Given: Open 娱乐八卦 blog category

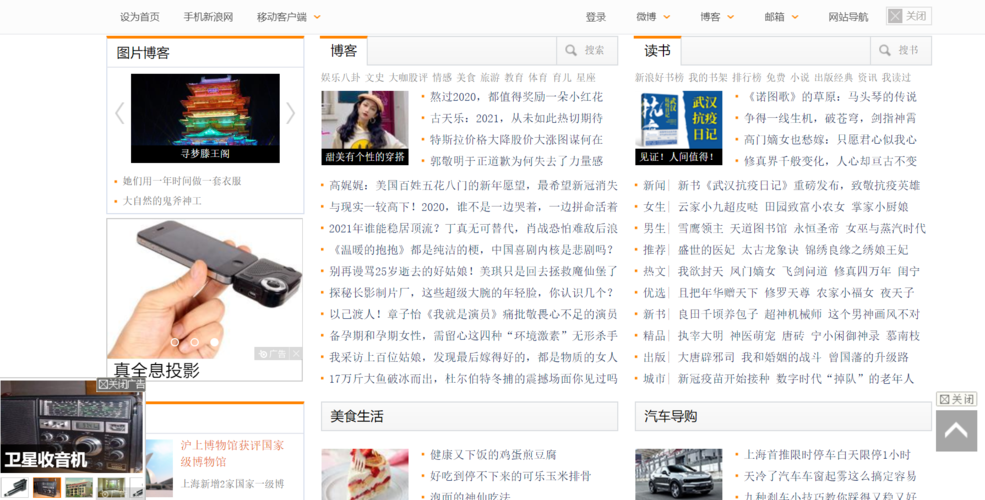Looking at the screenshot, I should [340, 77].
